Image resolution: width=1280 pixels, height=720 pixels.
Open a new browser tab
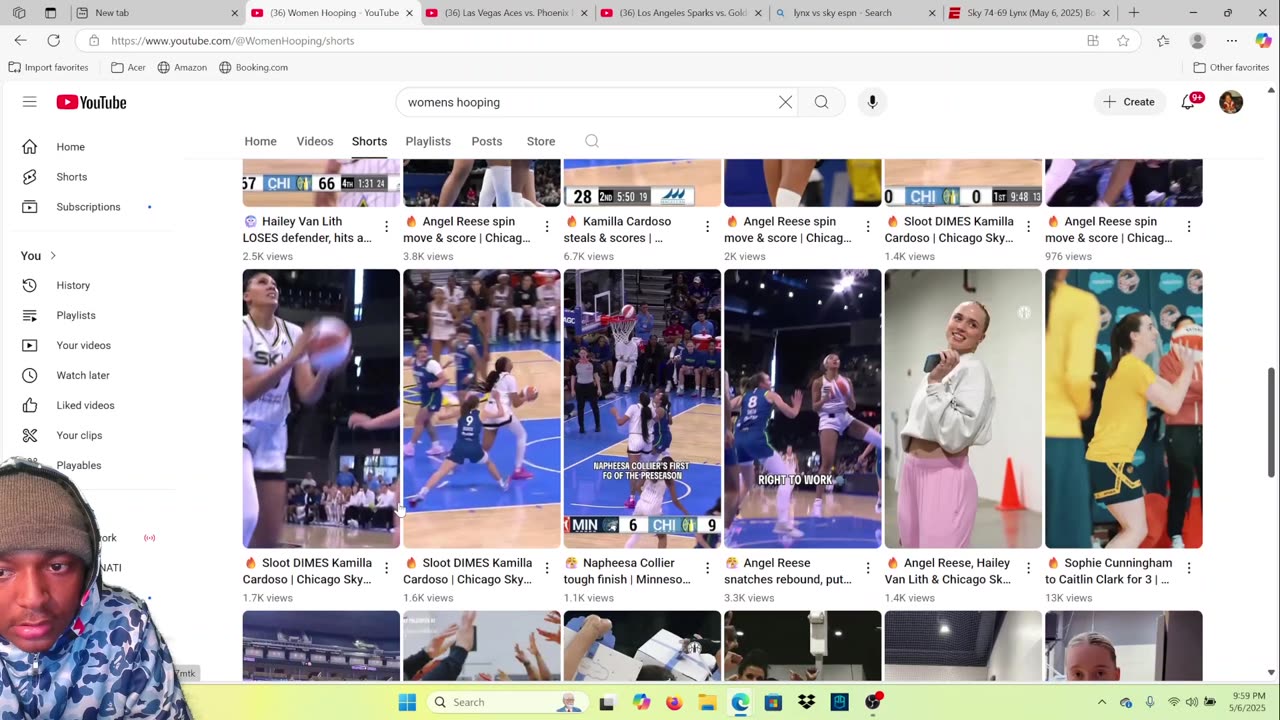pyautogui.click(x=1134, y=13)
